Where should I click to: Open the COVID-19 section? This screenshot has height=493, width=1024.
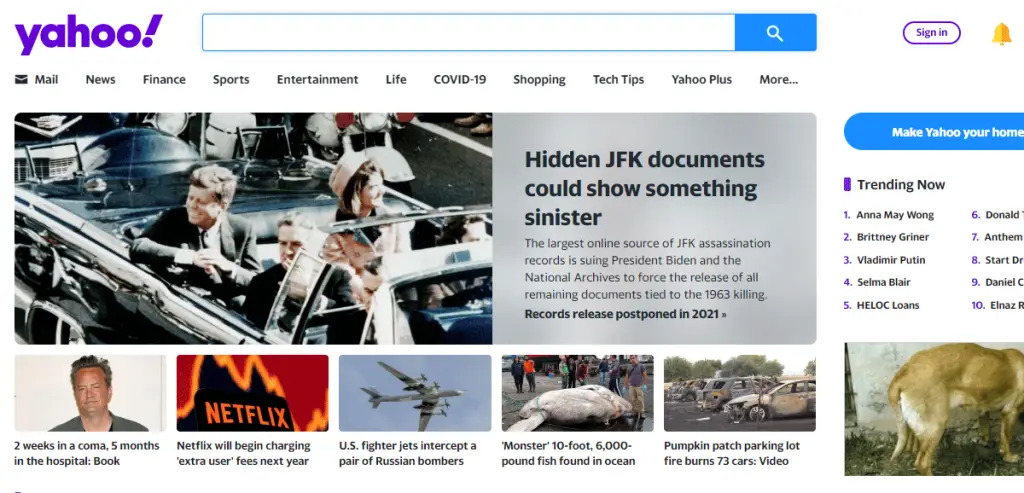coord(460,80)
